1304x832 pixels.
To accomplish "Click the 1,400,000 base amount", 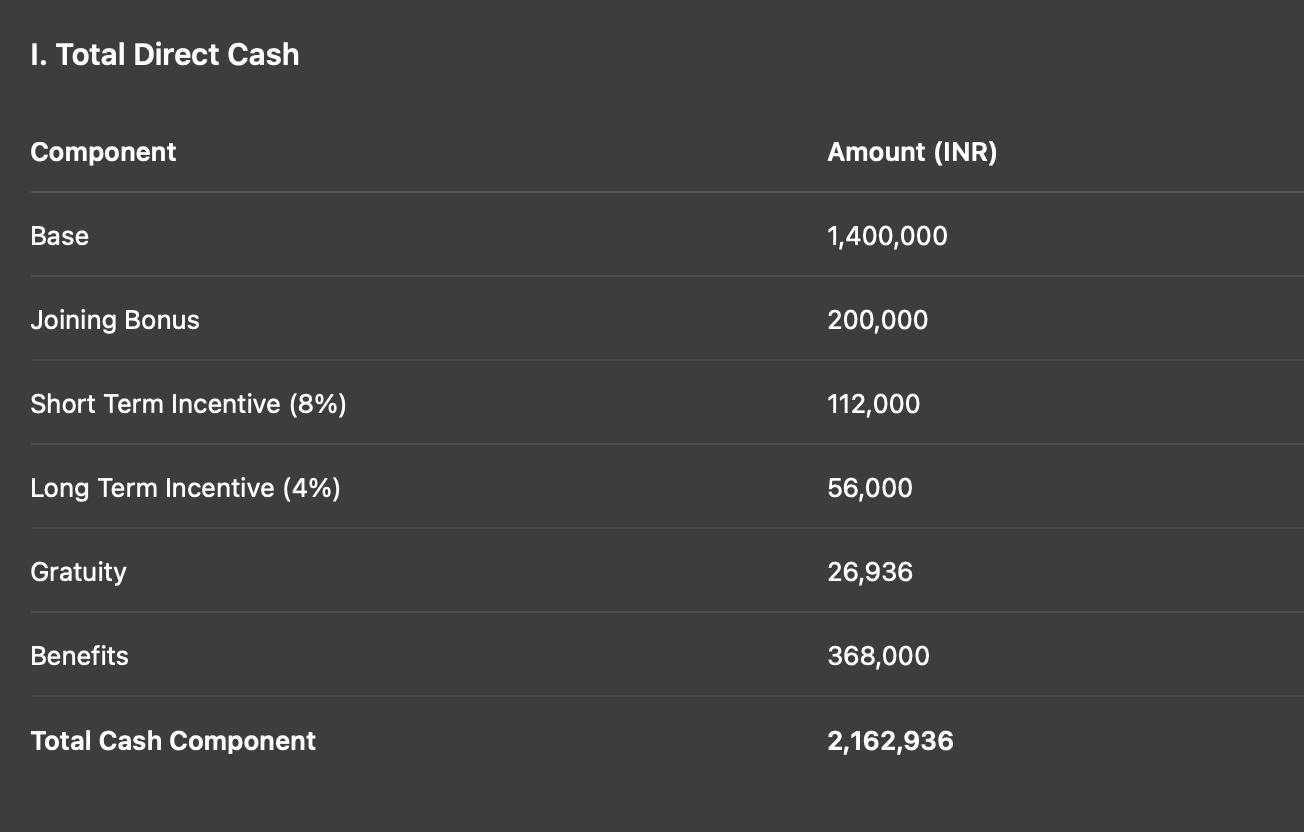I will coord(887,236).
